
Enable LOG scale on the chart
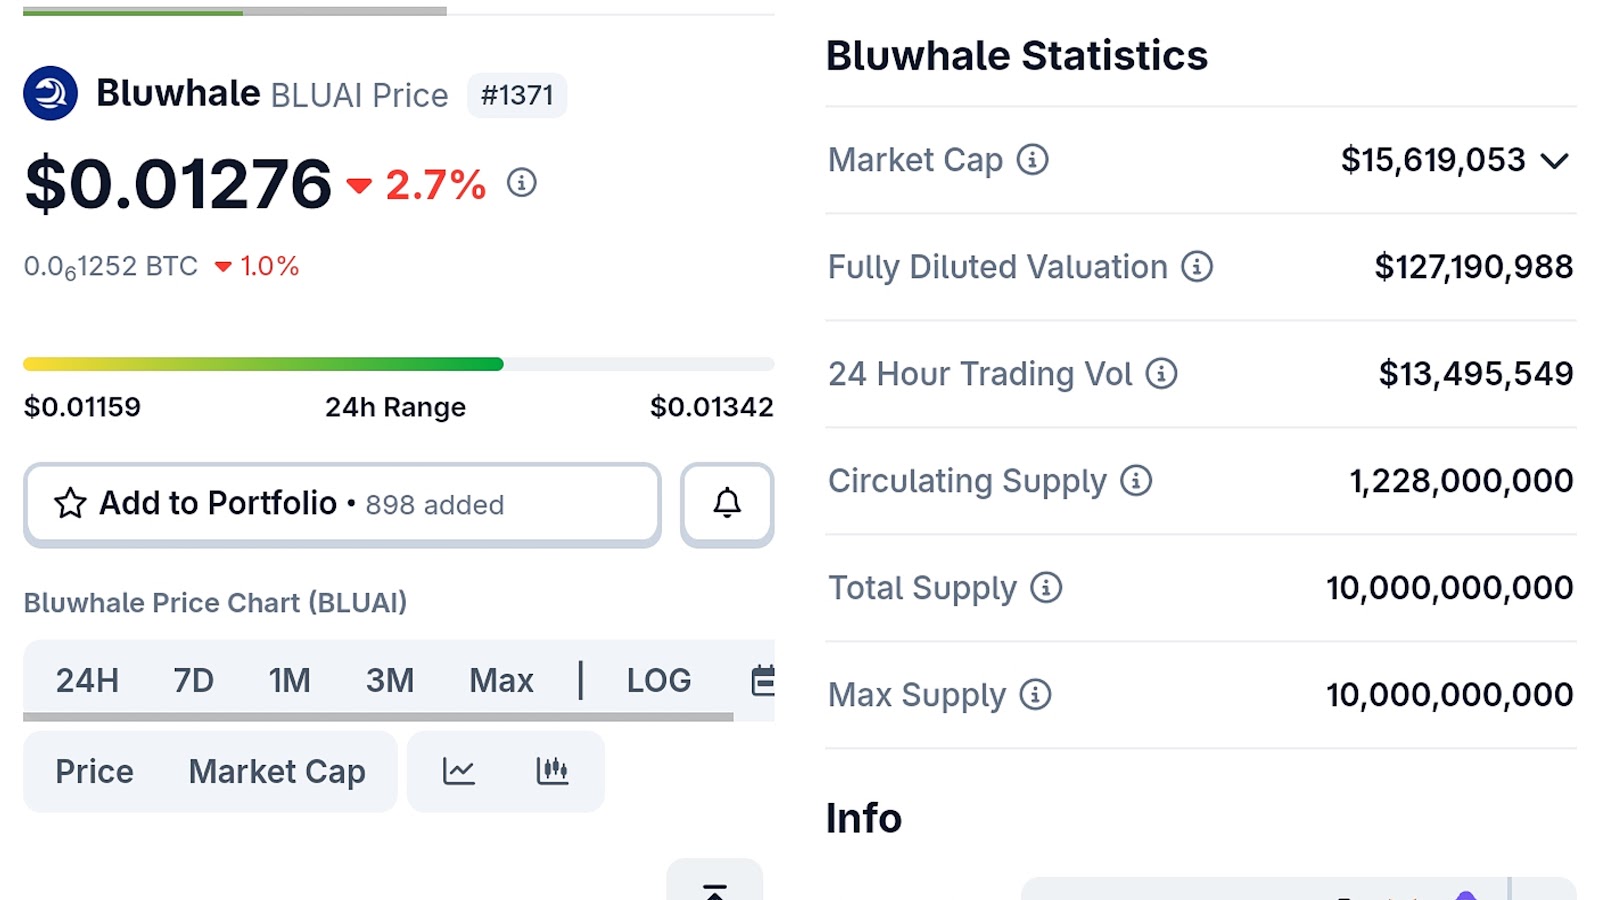[658, 679]
